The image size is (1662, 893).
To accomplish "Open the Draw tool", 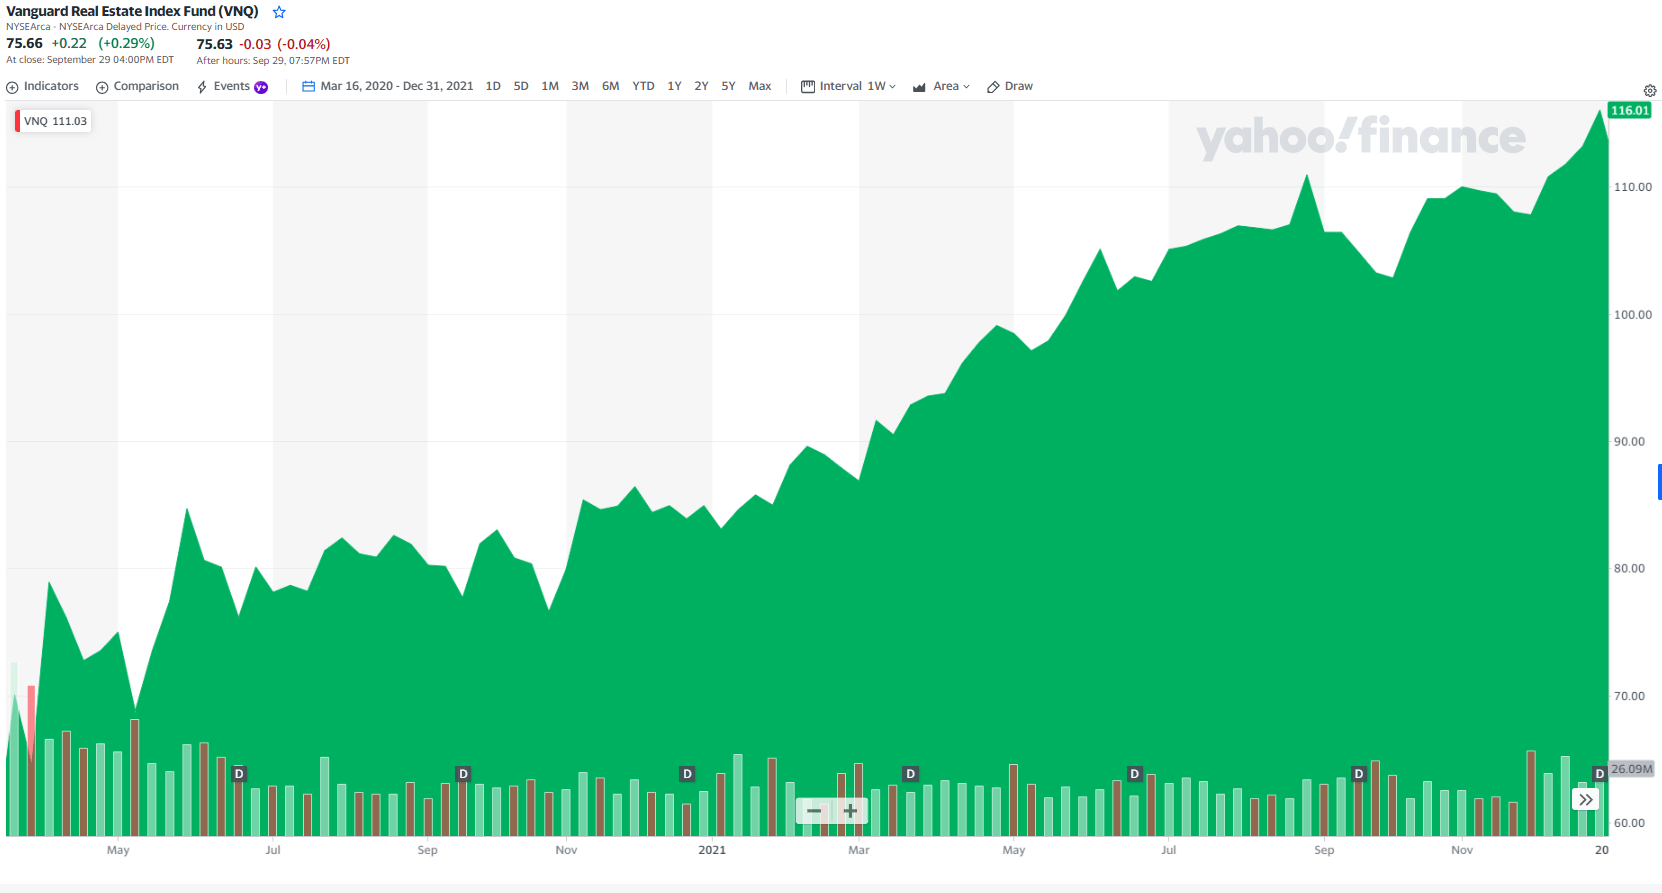I will tap(1010, 87).
